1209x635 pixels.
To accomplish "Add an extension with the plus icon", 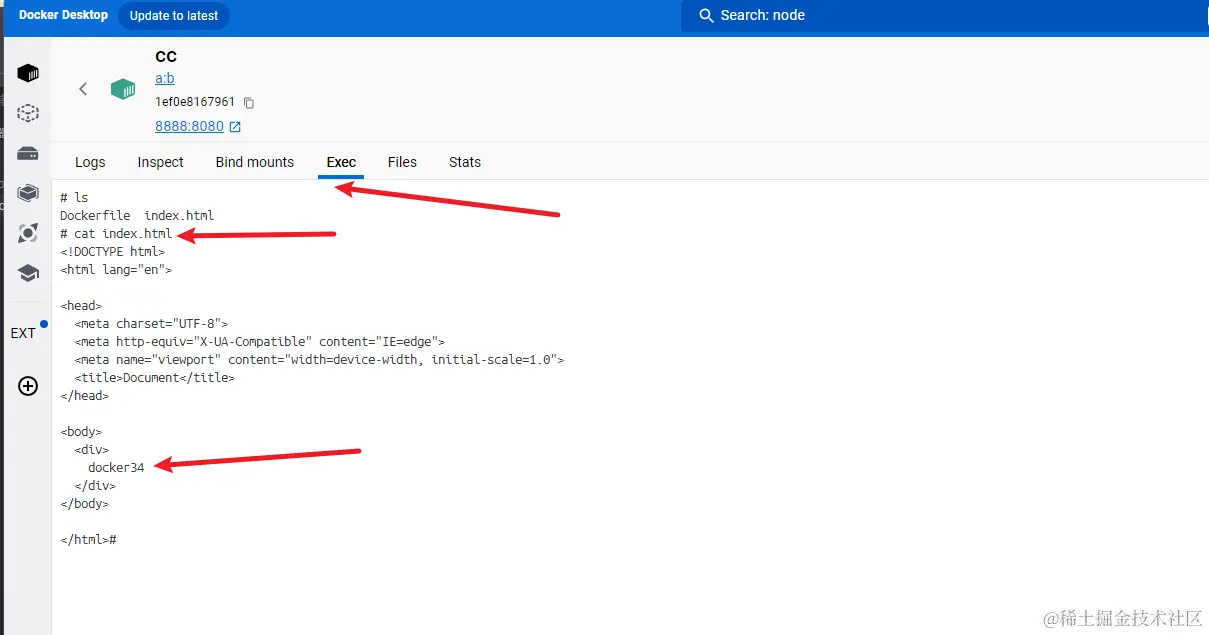I will point(28,386).
